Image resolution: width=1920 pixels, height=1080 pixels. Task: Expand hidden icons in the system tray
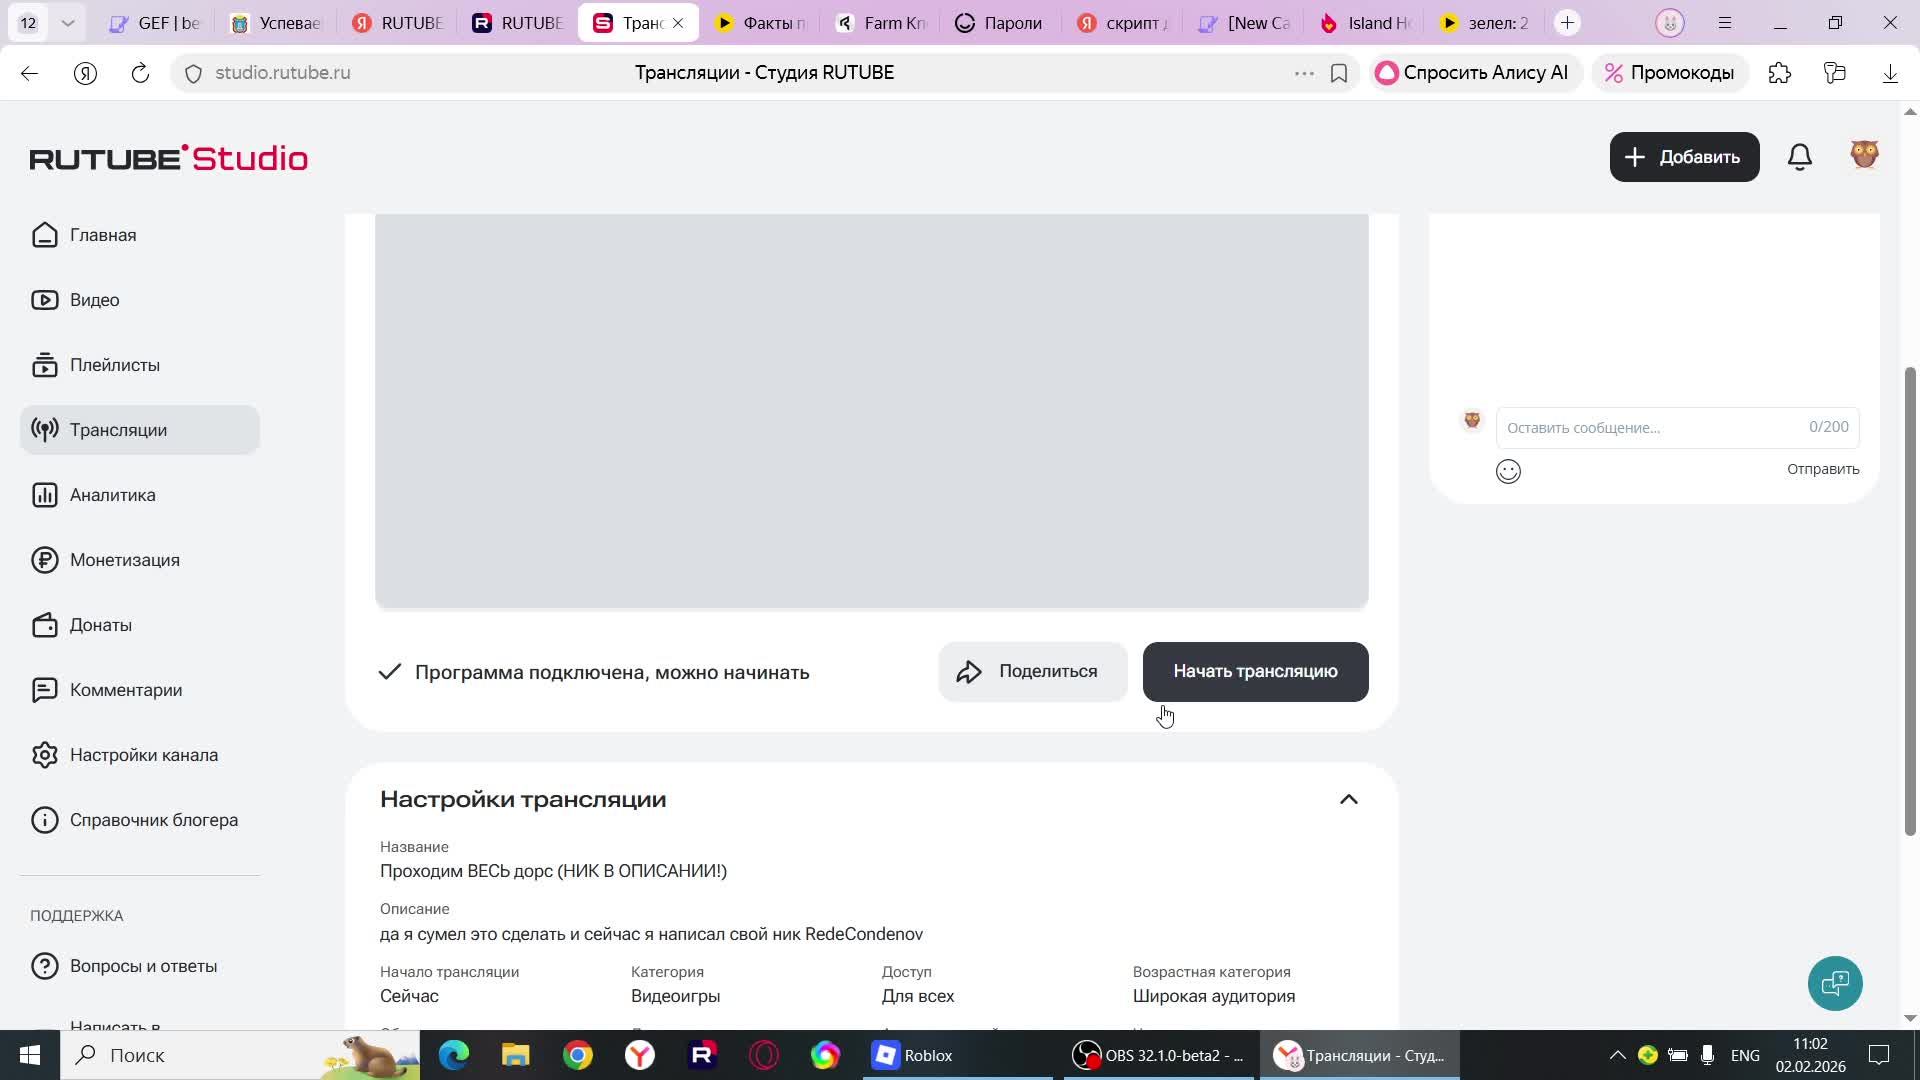[x=1617, y=1054]
